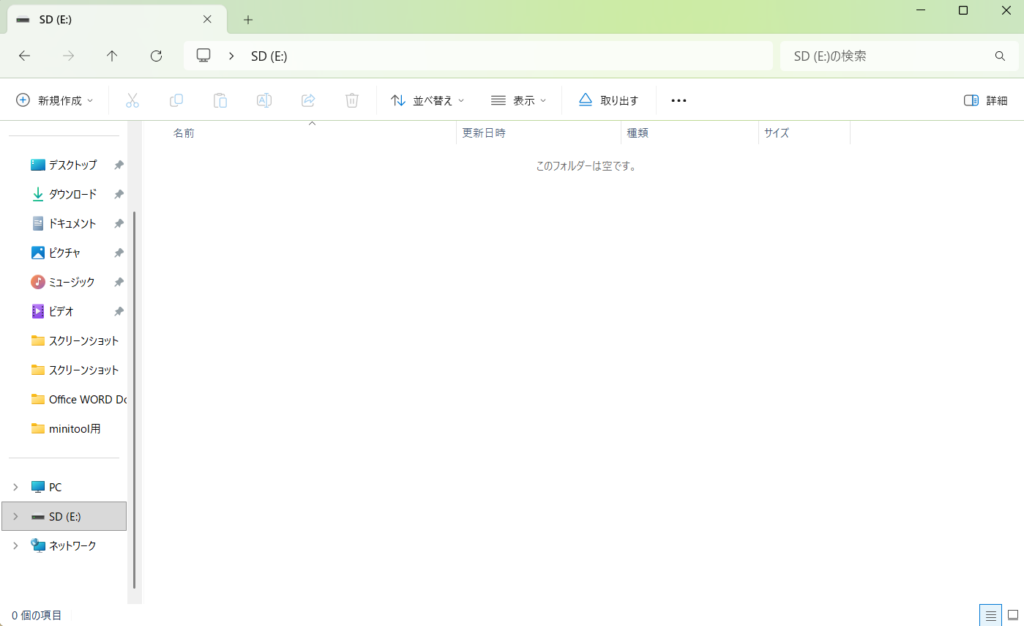Go up one folder level

point(112,56)
